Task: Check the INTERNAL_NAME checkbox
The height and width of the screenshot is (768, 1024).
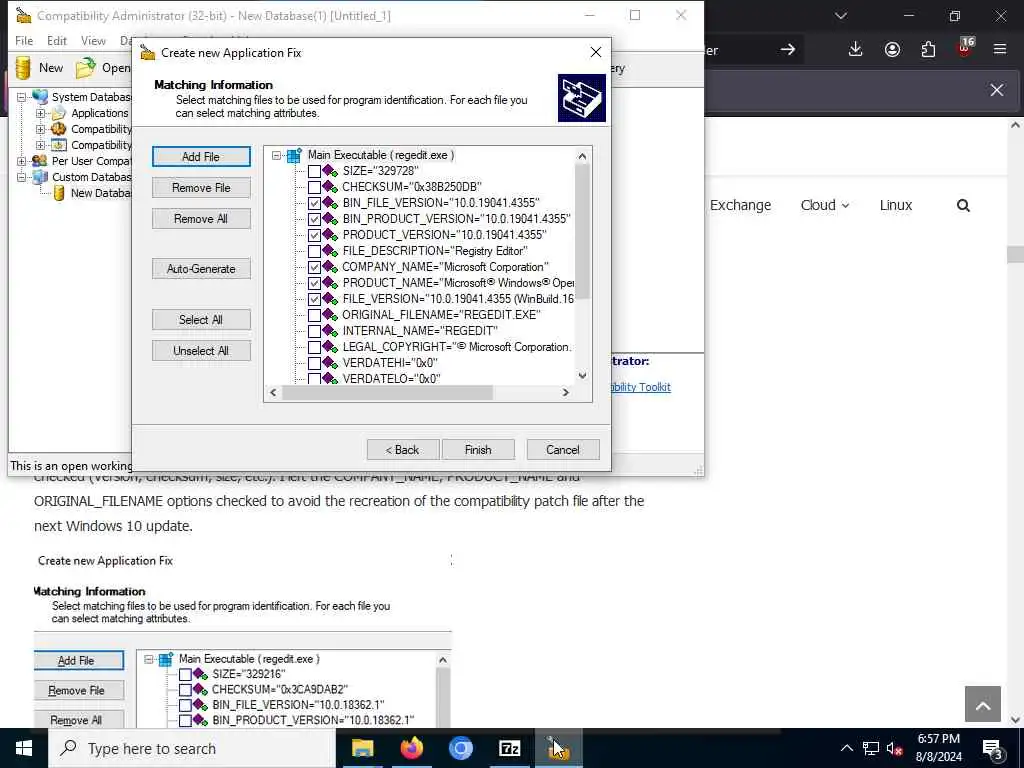Action: coord(314,331)
